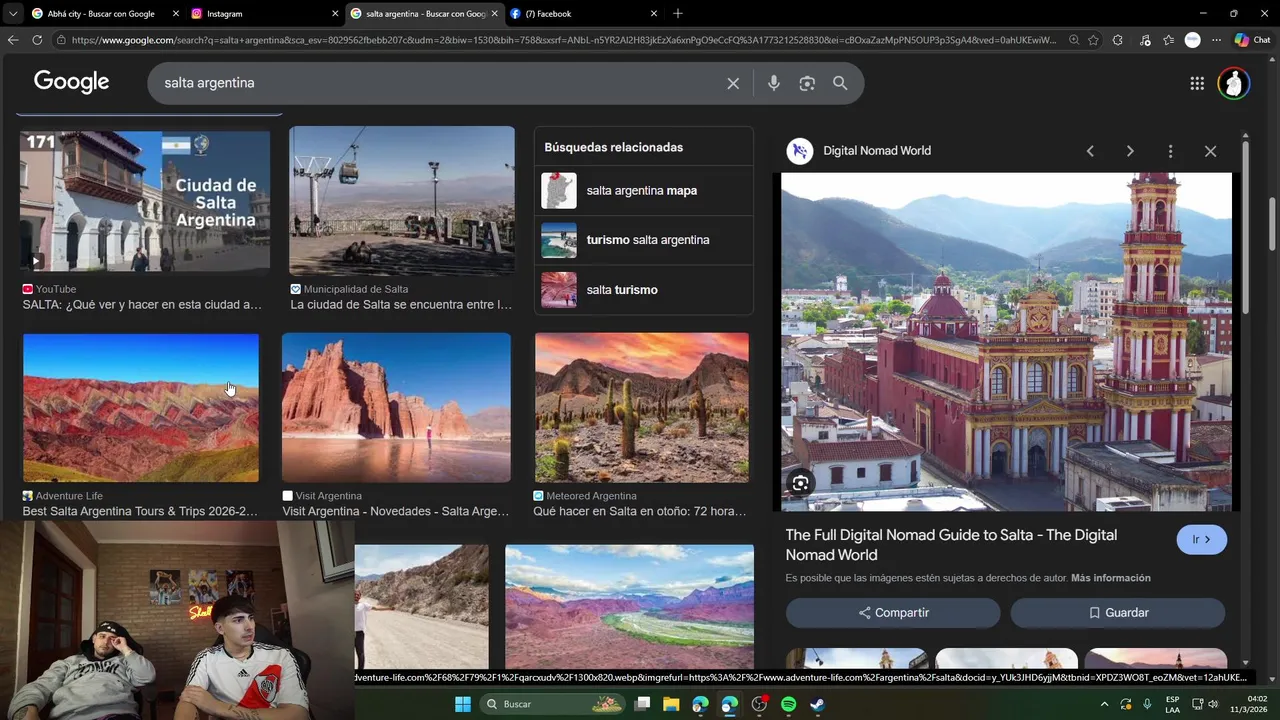Open SALTA: ¿Qué ver y hacer link
This screenshot has width=1280, height=720.
tap(142, 305)
